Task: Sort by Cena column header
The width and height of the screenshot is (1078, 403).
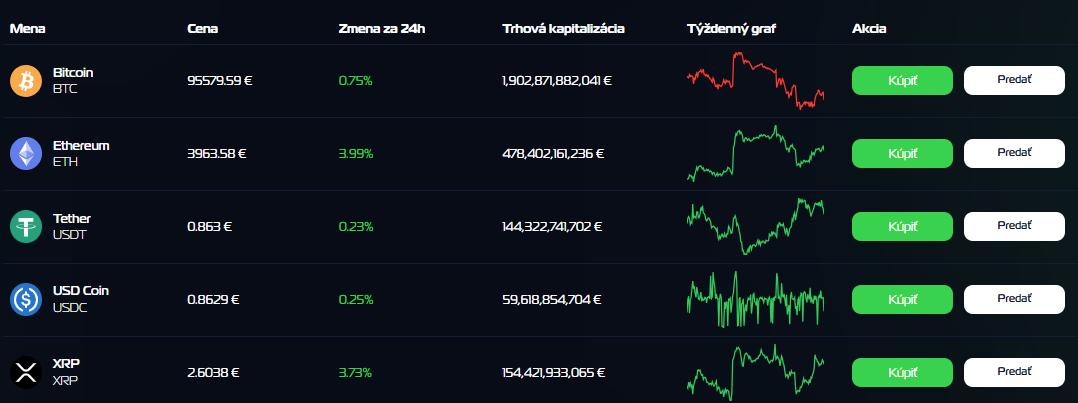Action: (x=203, y=28)
